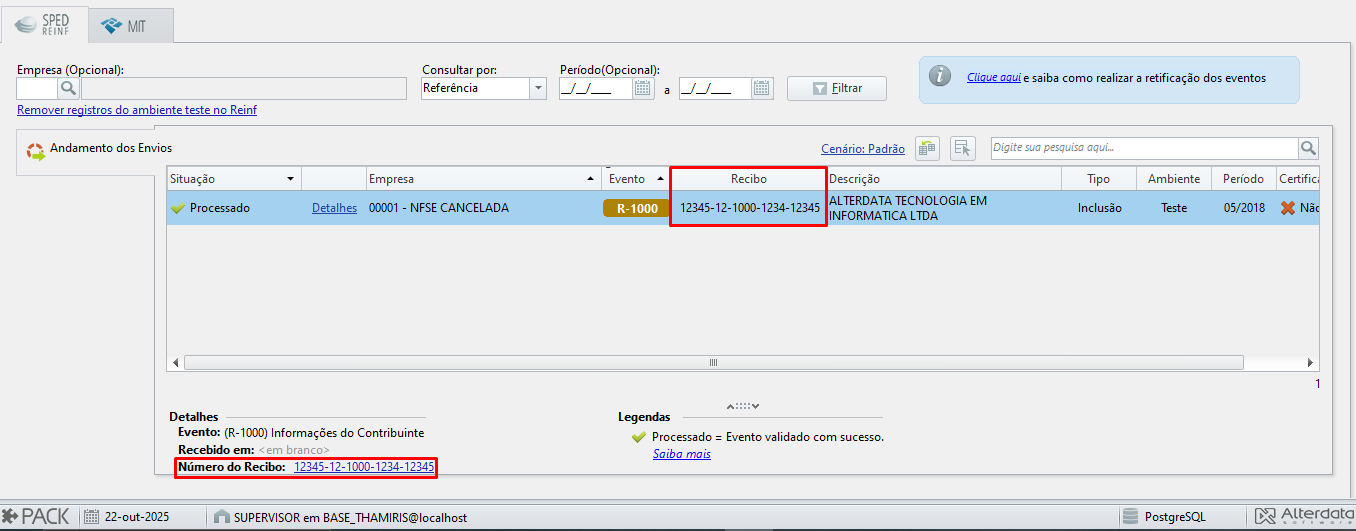Select the 12345-12-1000-1234-12345 receipt cell

749,208
